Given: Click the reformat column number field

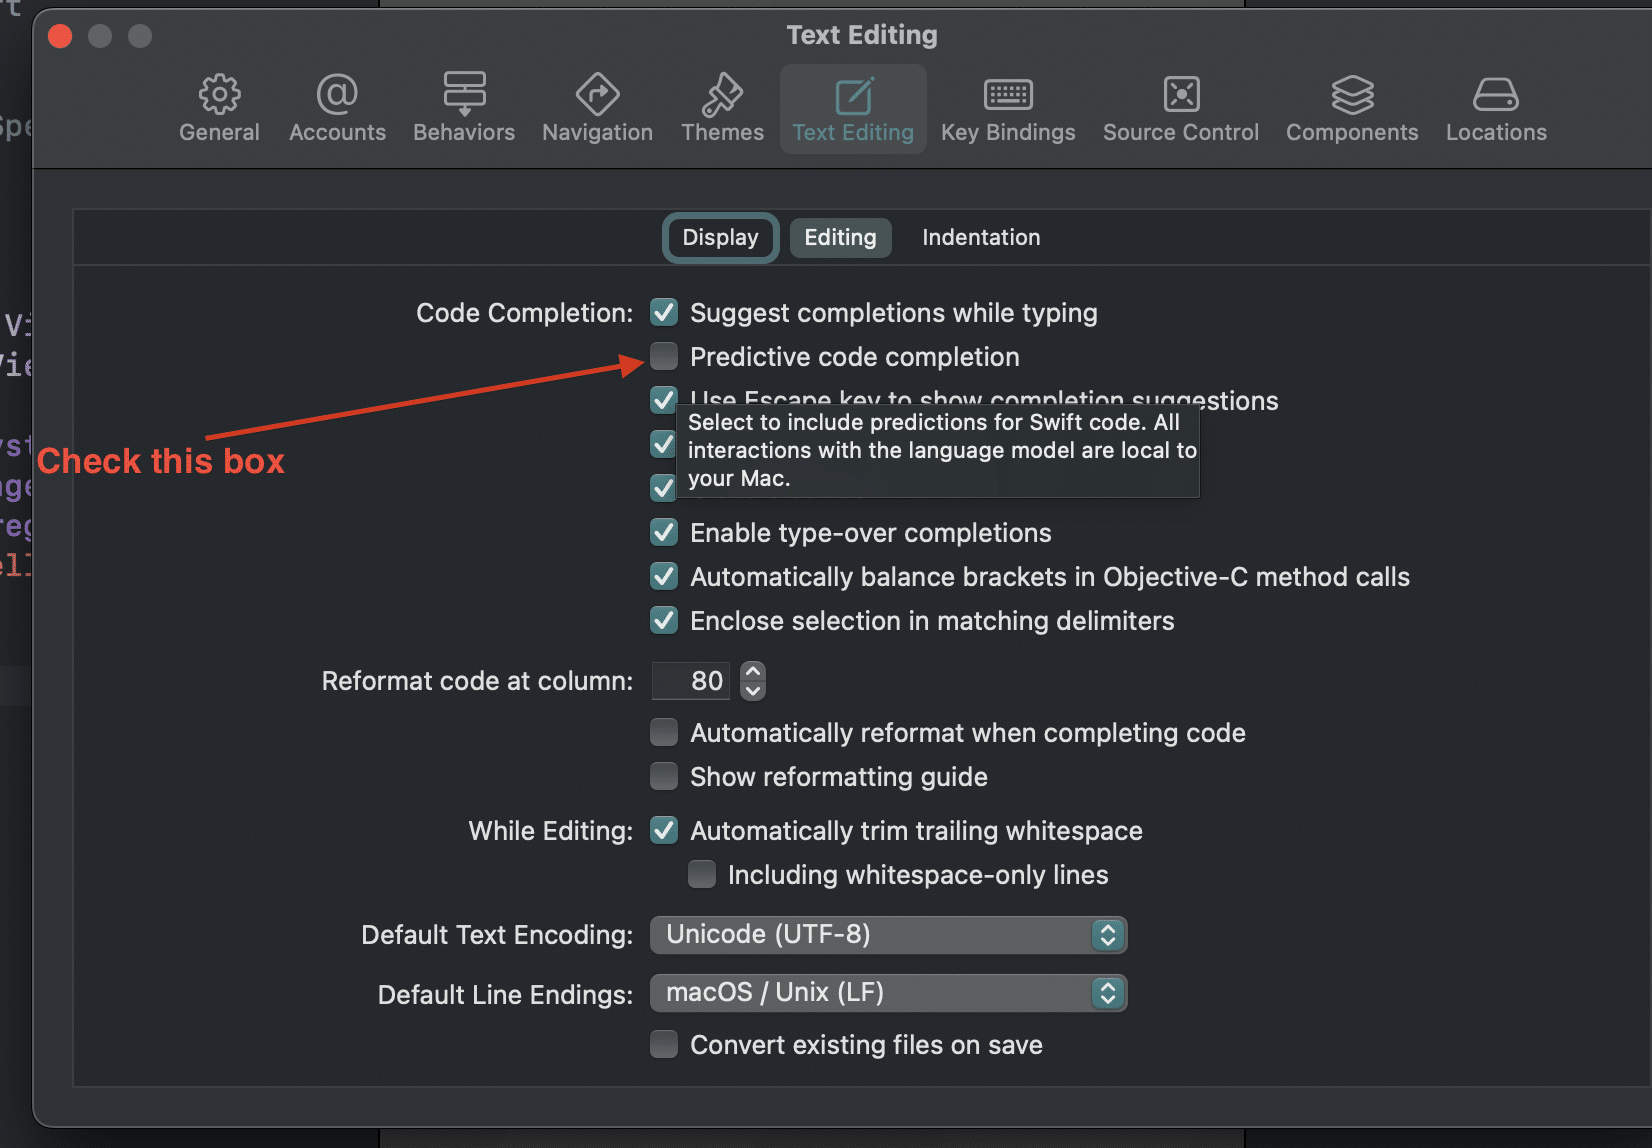Looking at the screenshot, I should pos(690,681).
